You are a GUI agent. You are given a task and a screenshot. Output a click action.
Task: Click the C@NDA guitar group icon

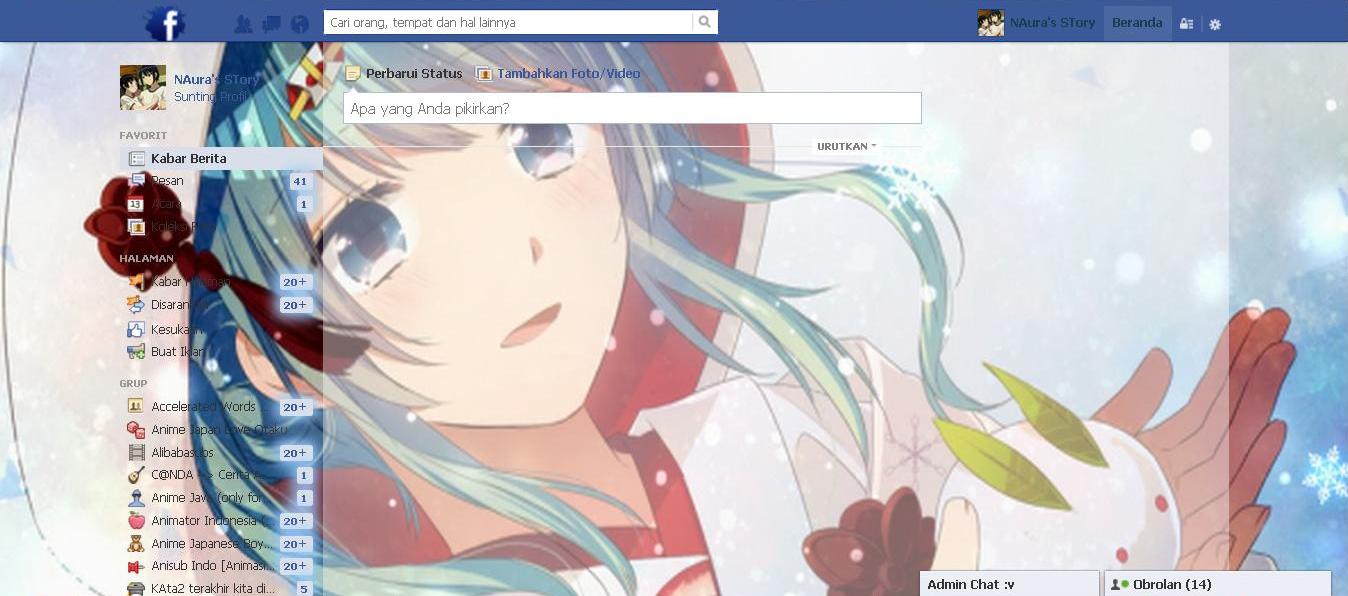tap(136, 475)
